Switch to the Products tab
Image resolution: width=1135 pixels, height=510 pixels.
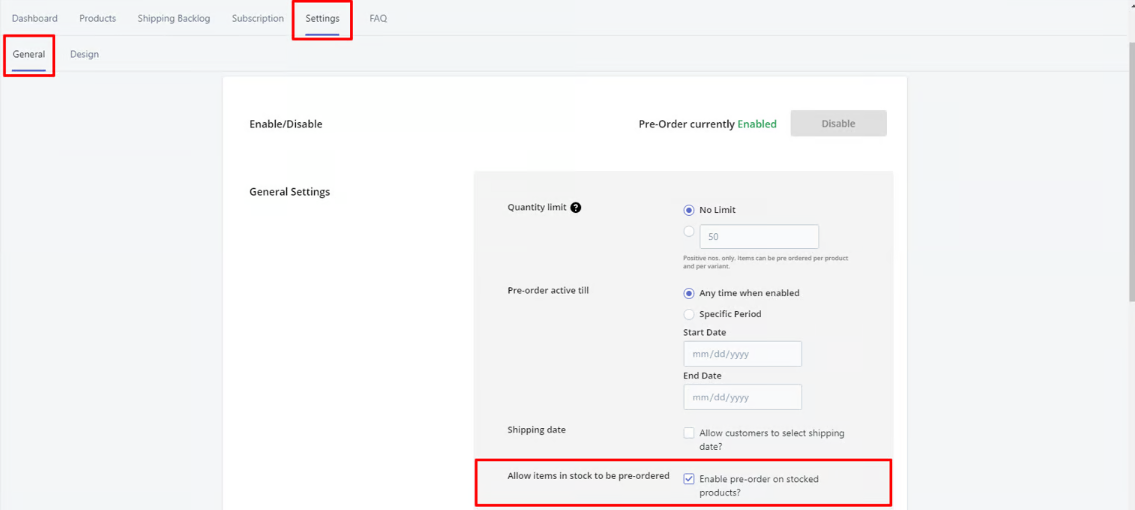(x=98, y=18)
